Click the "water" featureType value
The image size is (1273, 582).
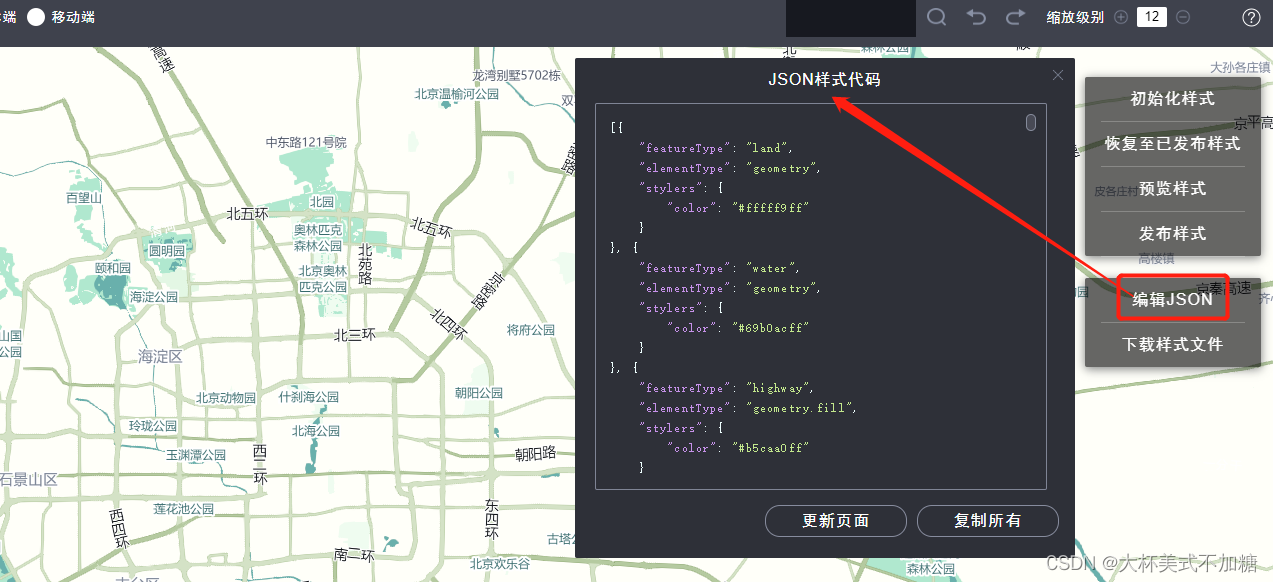pyautogui.click(x=770, y=268)
